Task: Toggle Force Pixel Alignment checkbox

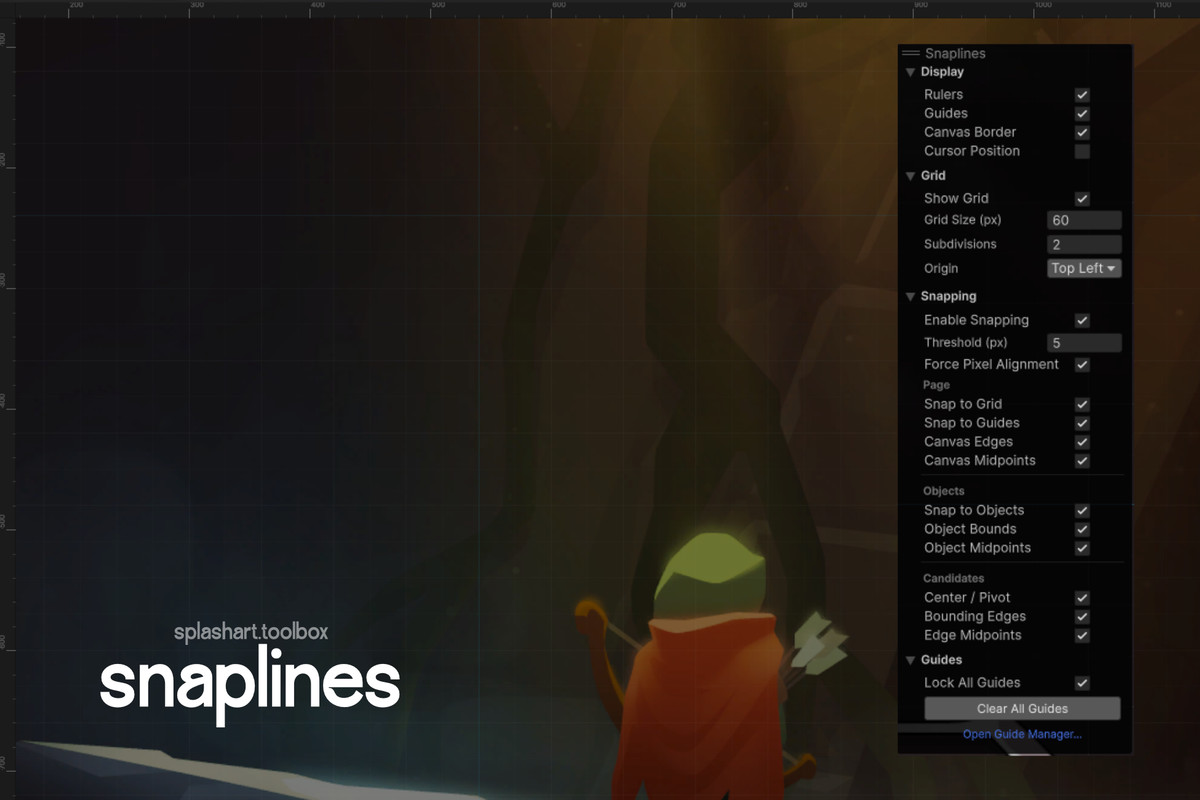Action: tap(1082, 365)
